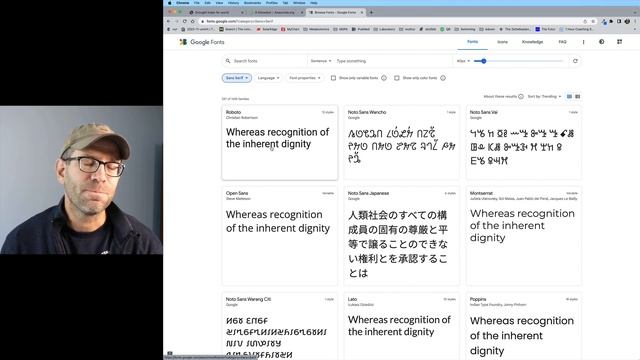Open the Knowledge tab
Viewport: 640px width, 360px height.
point(532,42)
